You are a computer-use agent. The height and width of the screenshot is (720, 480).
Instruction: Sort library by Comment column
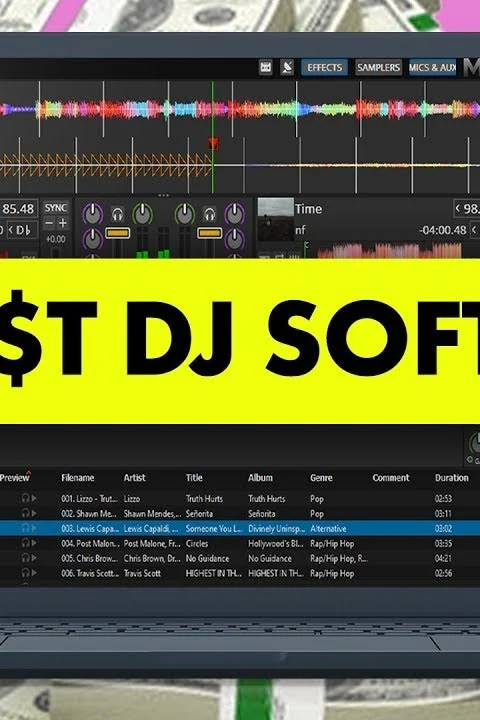click(x=390, y=478)
